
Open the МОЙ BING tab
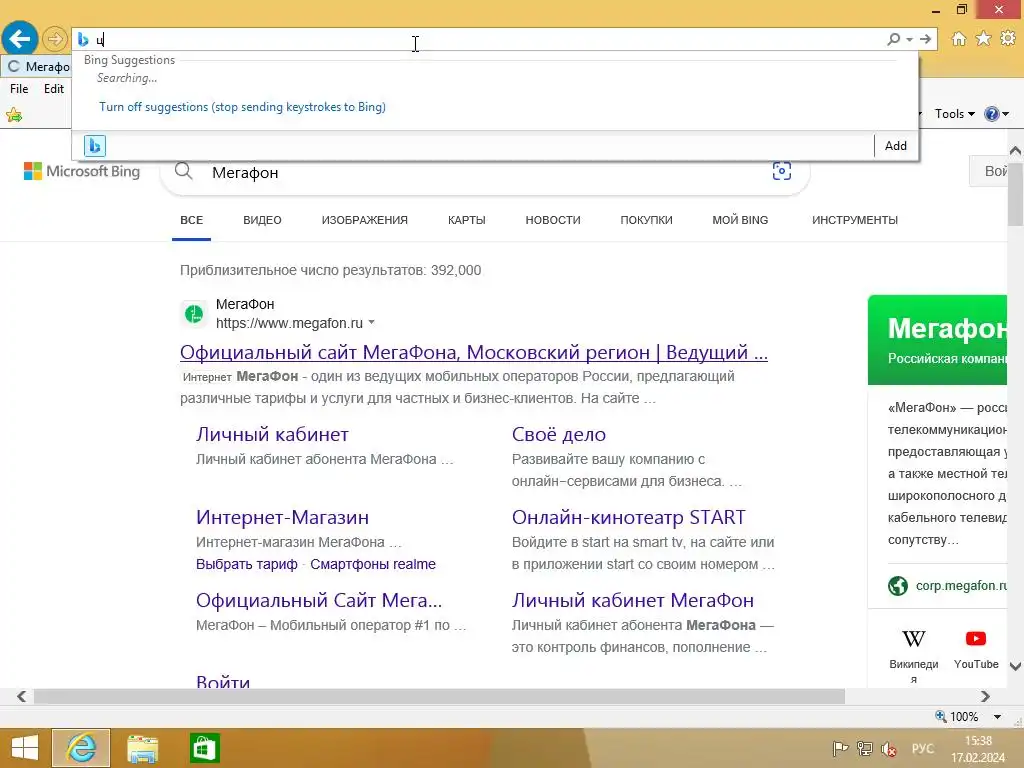coord(740,221)
